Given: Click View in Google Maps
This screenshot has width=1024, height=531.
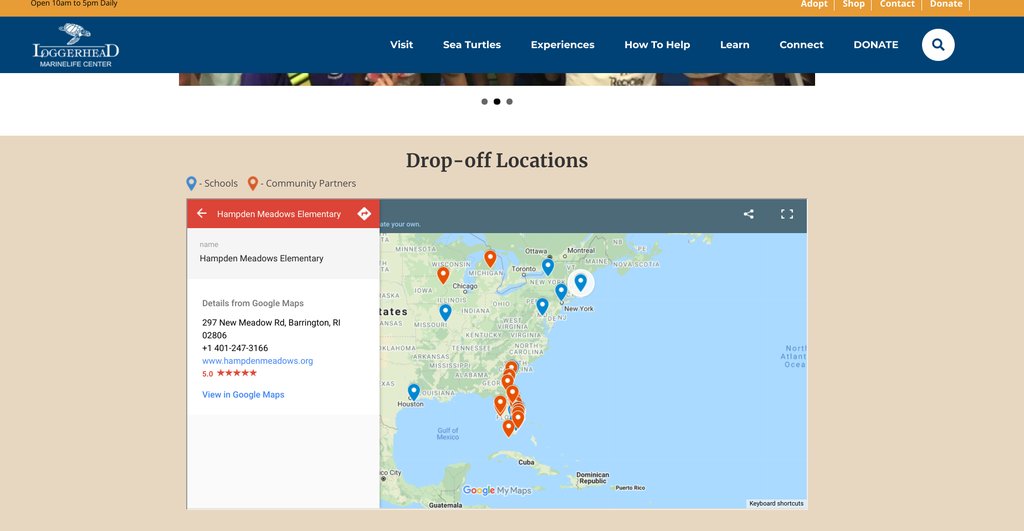Looking at the screenshot, I should [243, 394].
